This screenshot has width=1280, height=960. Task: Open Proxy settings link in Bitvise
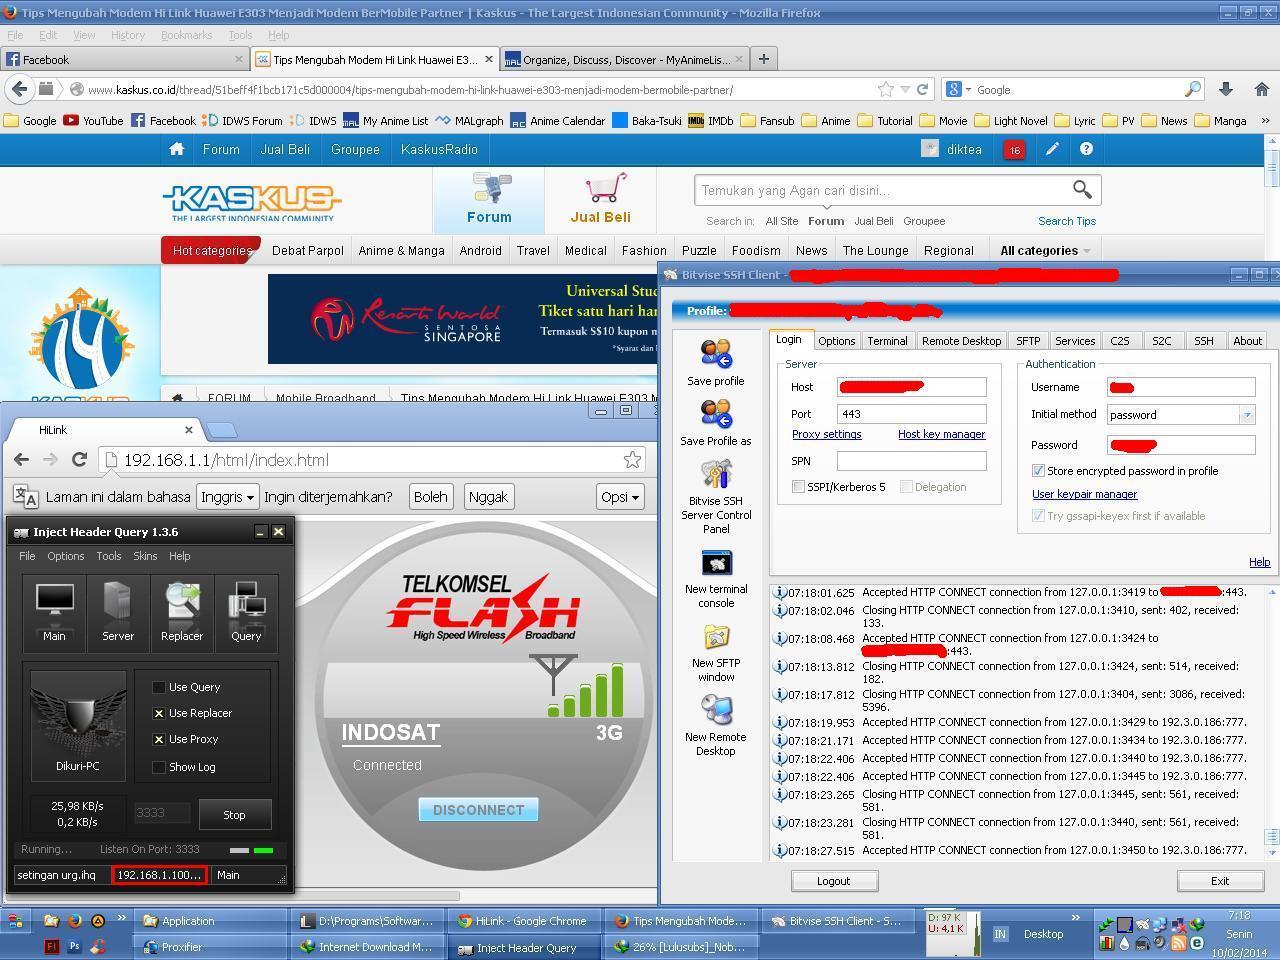coord(826,434)
